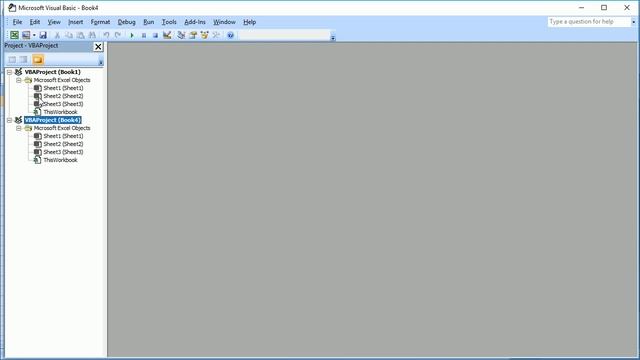This screenshot has height=360, width=640.
Task: Open the dropdown arrow on the help question box
Action: point(633,22)
